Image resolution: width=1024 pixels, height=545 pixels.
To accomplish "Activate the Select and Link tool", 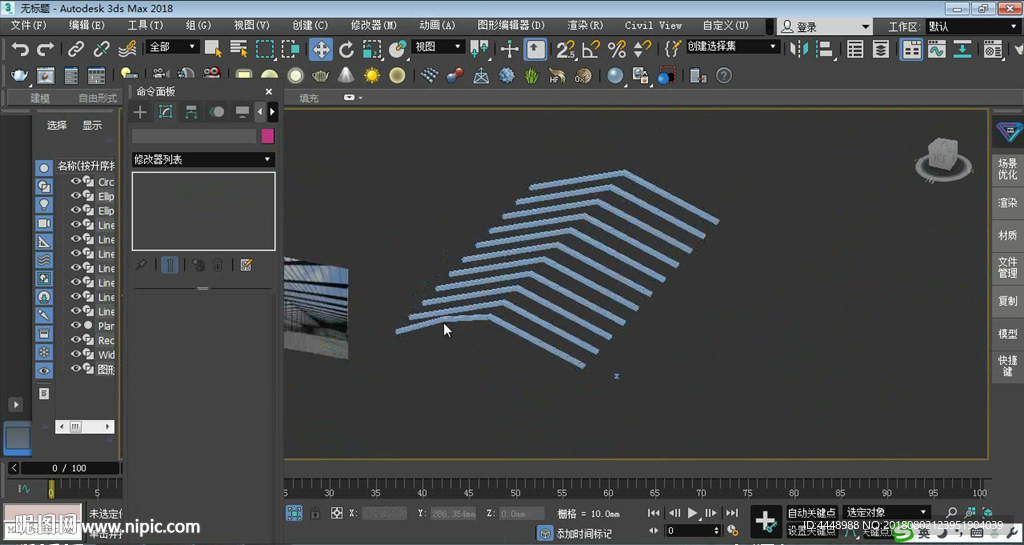I will pyautogui.click(x=76, y=49).
